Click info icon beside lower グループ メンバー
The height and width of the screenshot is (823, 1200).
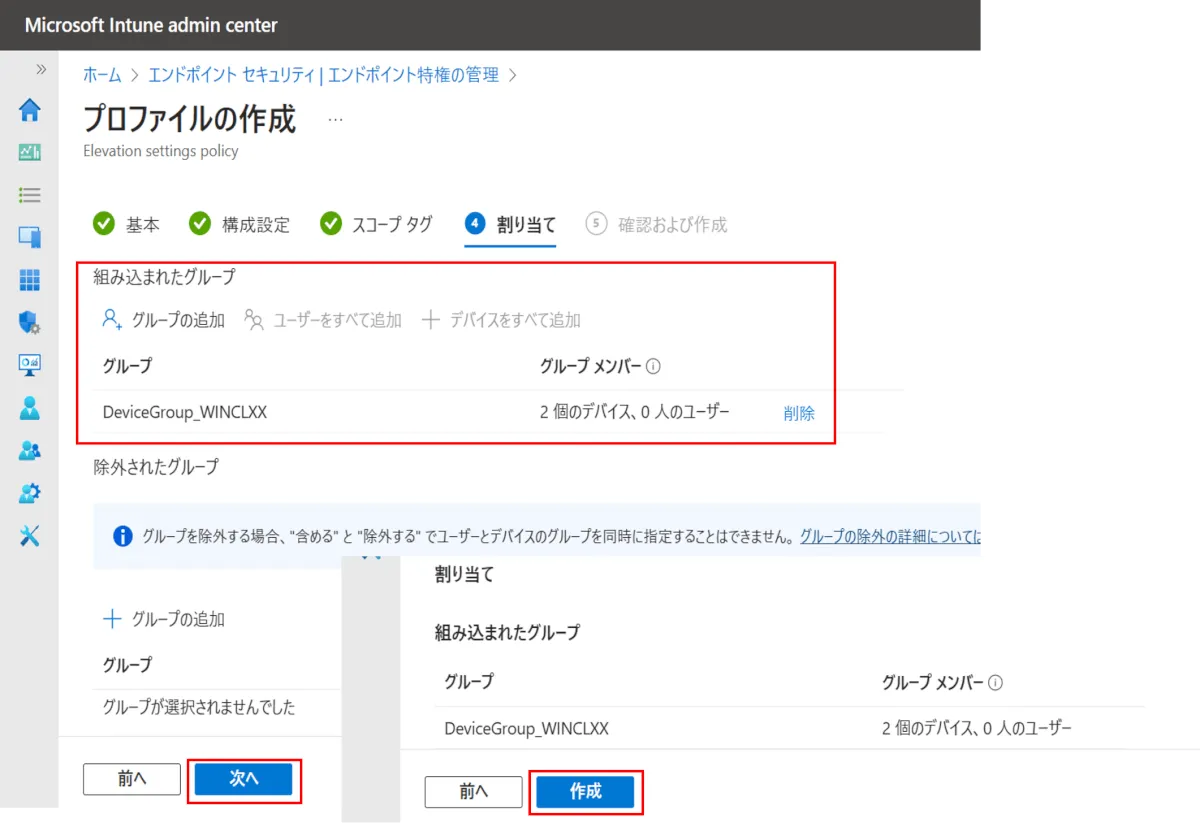(x=995, y=683)
